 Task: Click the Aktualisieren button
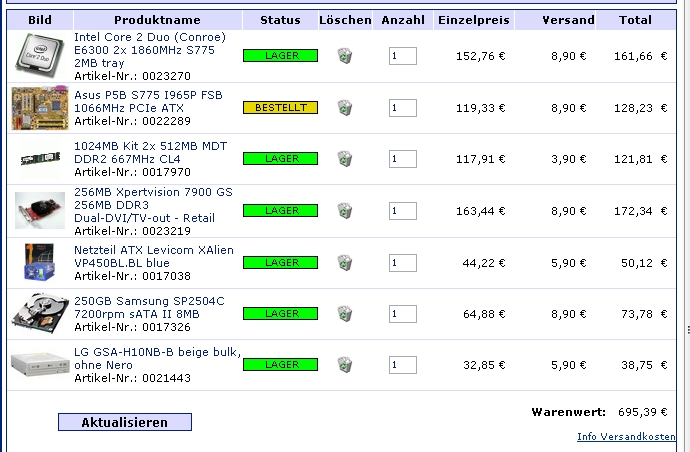(125, 422)
